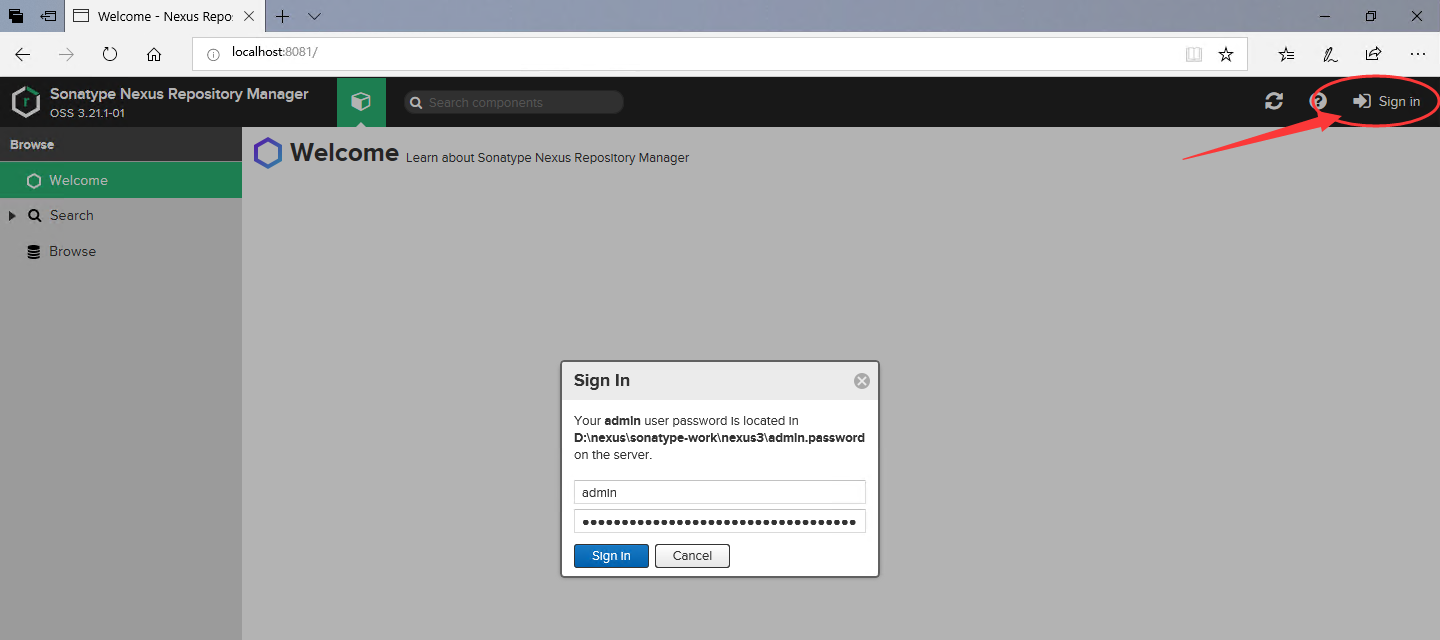
Task: Click the tabs you've set aside icon
Action: pyautogui.click(x=16, y=16)
